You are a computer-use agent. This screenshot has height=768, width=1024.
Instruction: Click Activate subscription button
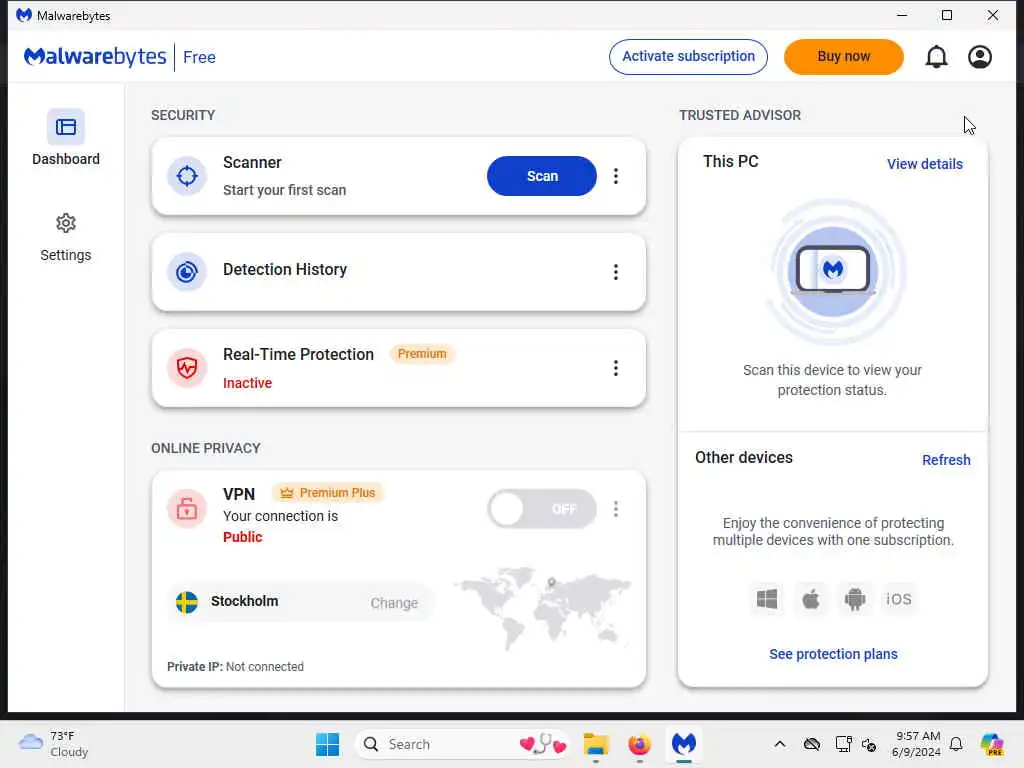coord(688,57)
